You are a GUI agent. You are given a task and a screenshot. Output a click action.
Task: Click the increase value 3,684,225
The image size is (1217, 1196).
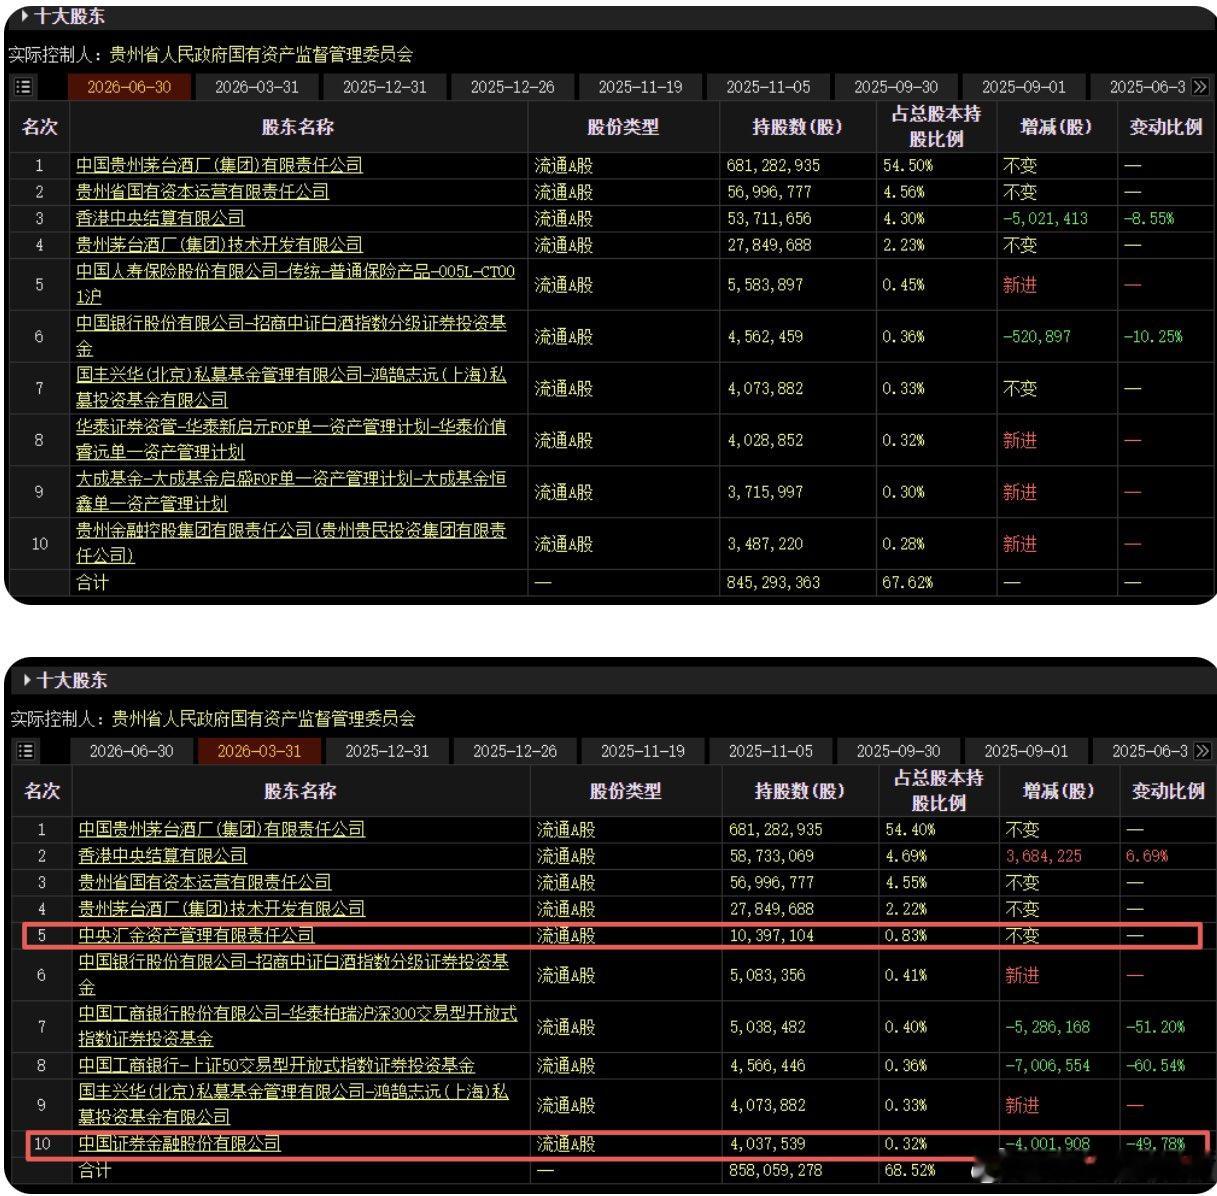pos(1044,856)
